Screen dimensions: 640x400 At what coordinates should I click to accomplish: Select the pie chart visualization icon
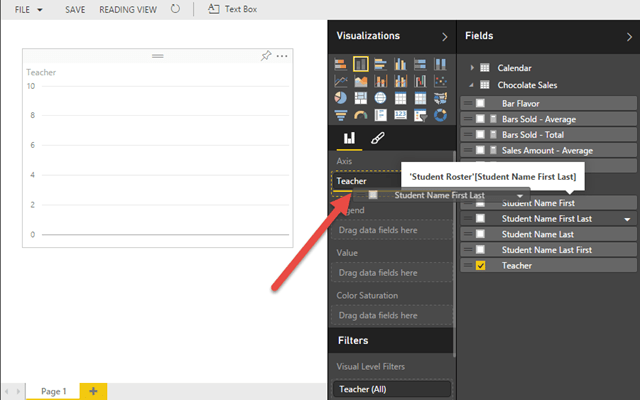341,98
